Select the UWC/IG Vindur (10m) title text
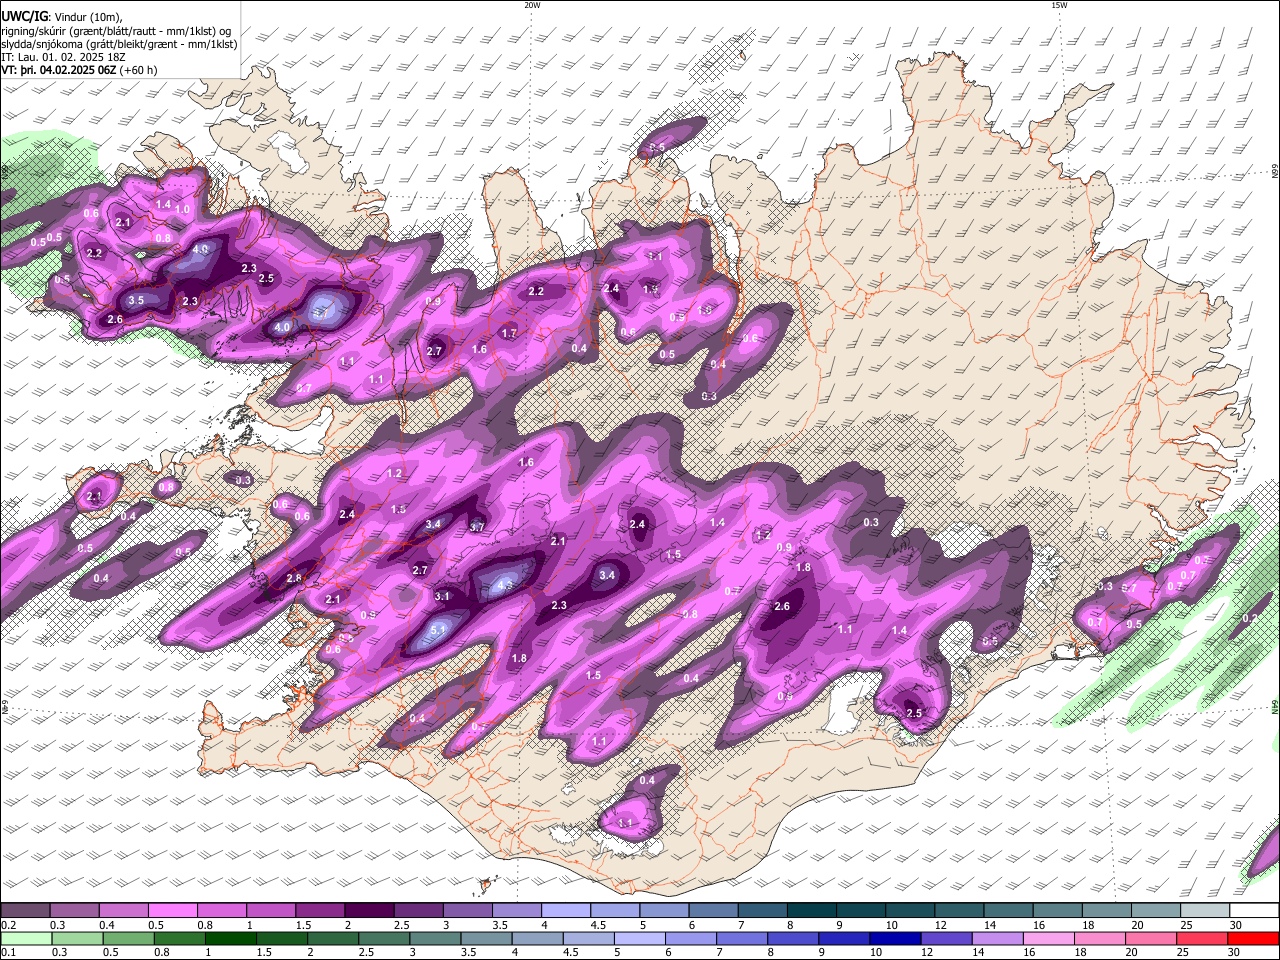This screenshot has height=960, width=1280. 62,17
